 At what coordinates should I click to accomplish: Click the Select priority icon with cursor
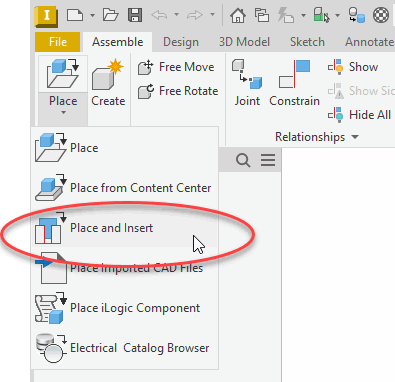pos(321,15)
